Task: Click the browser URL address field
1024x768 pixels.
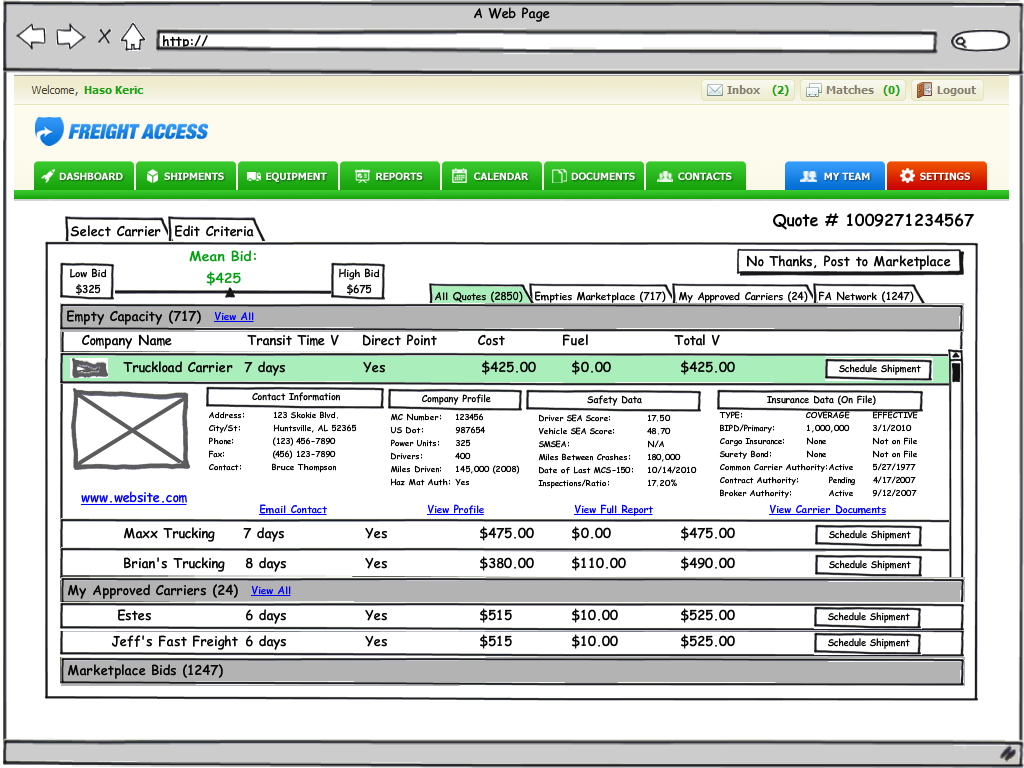Action: 546,41
